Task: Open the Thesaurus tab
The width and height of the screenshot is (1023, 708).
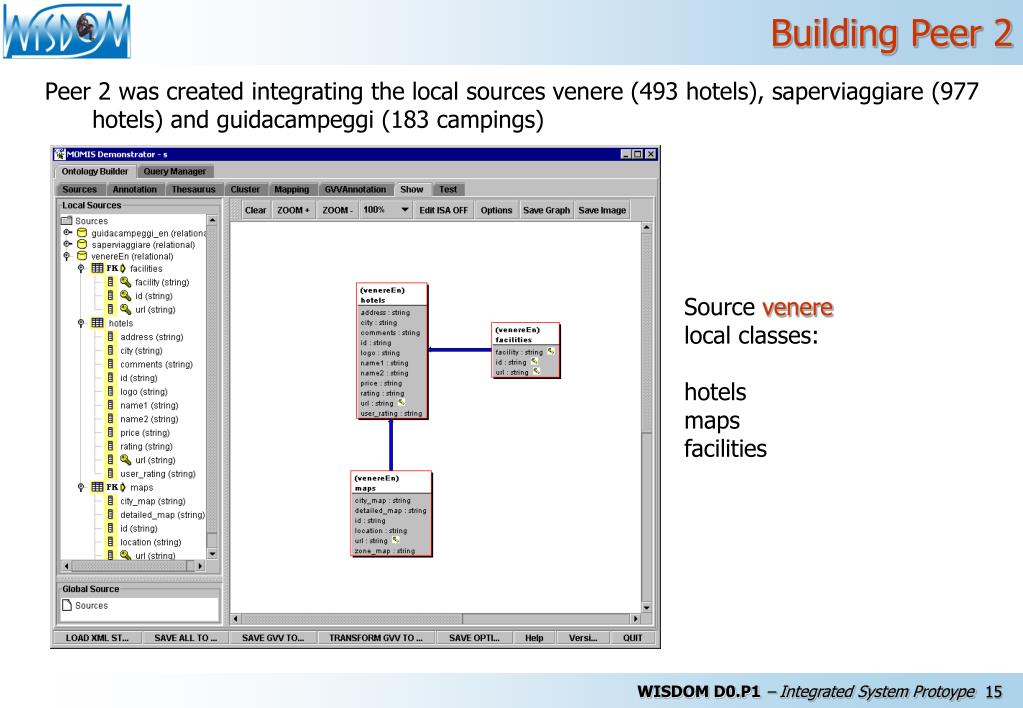Action: pos(193,189)
